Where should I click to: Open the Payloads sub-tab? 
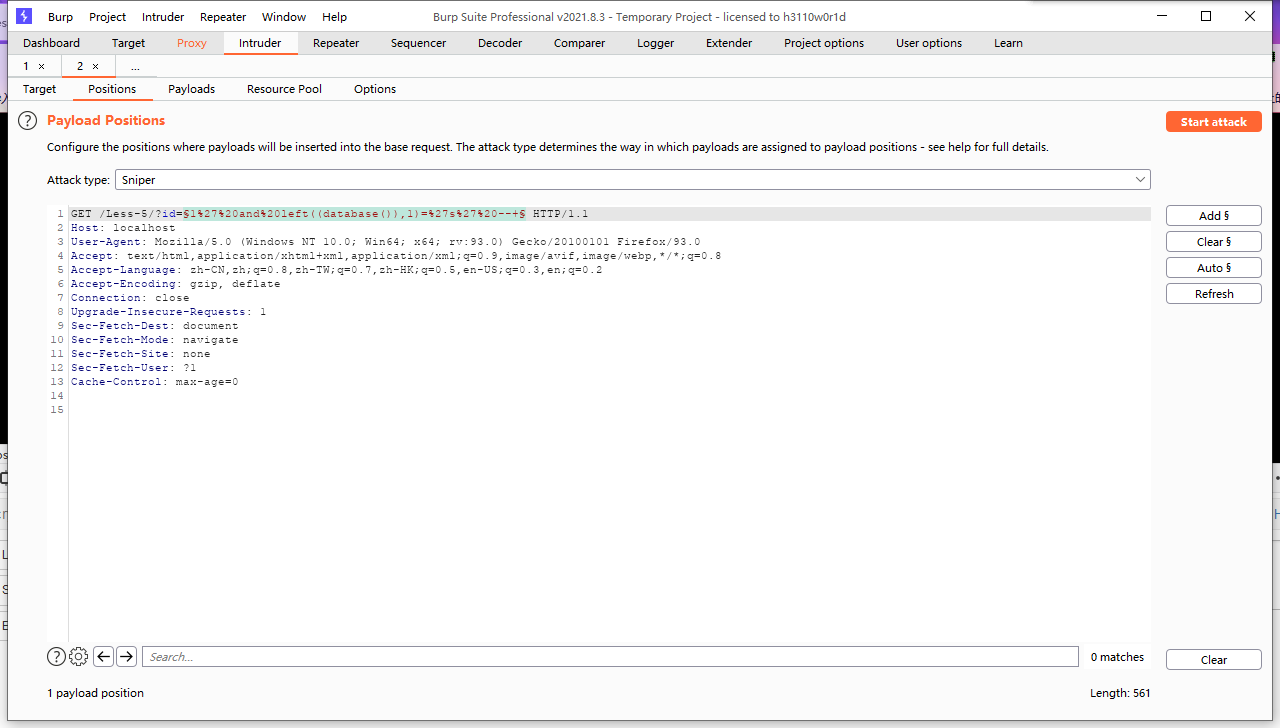[191, 89]
